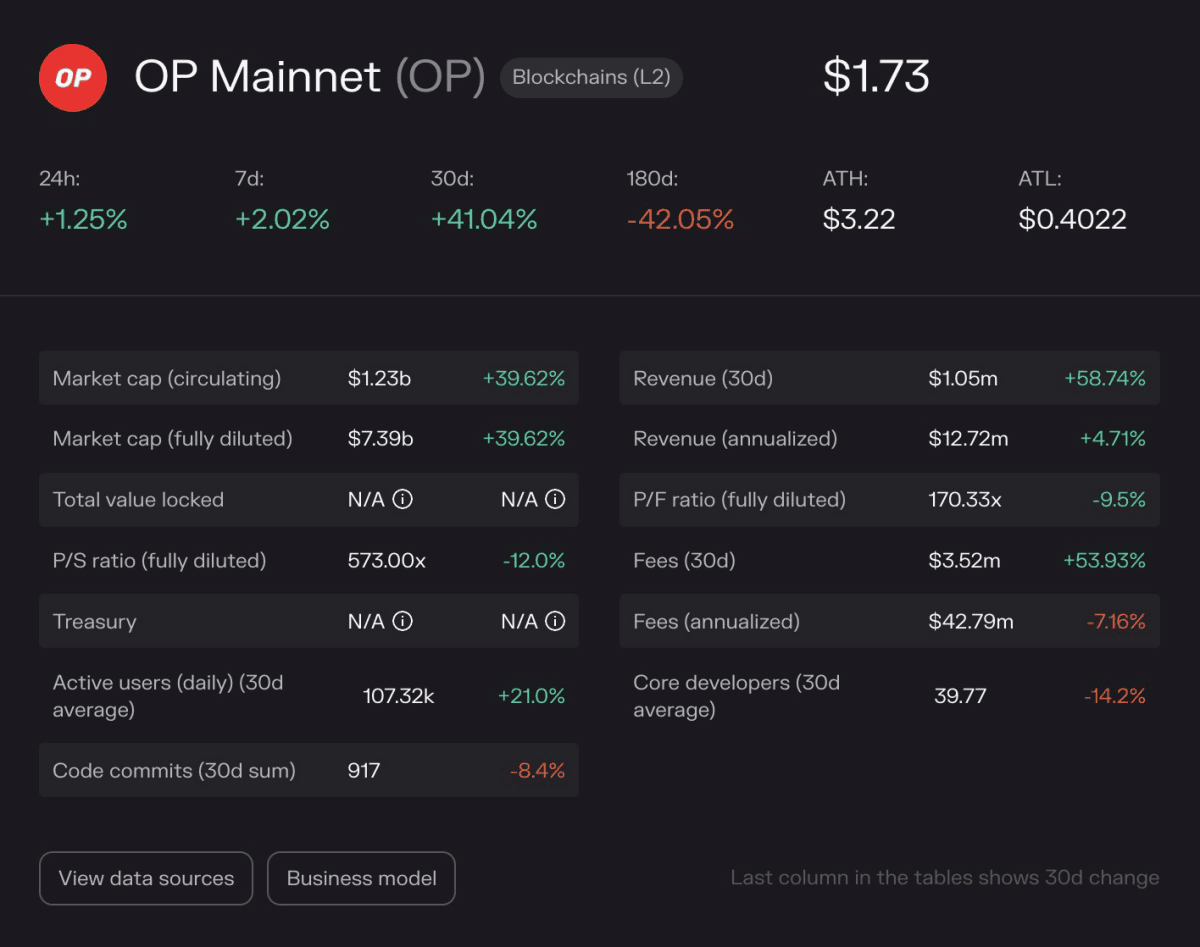Select the OP Mainnet (OP) title

click(310, 77)
